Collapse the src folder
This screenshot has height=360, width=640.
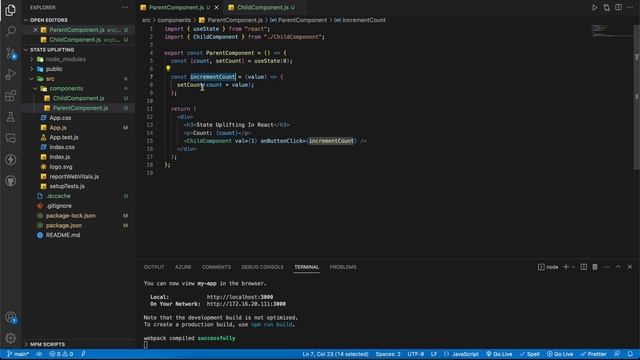click(x=49, y=79)
